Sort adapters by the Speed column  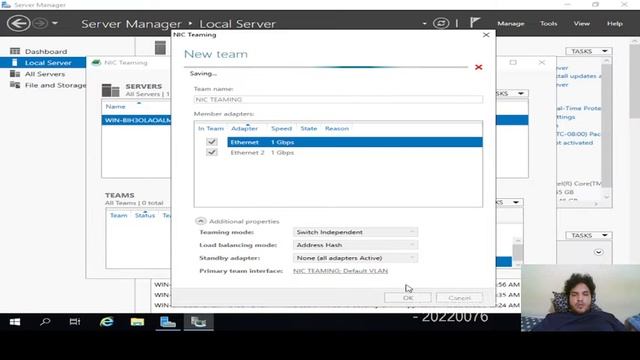pos(282,128)
